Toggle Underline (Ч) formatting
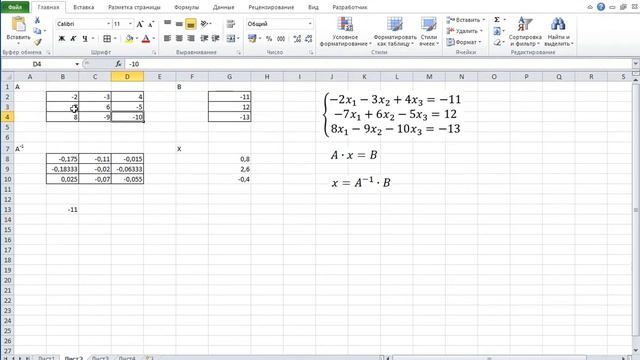 click(84, 38)
